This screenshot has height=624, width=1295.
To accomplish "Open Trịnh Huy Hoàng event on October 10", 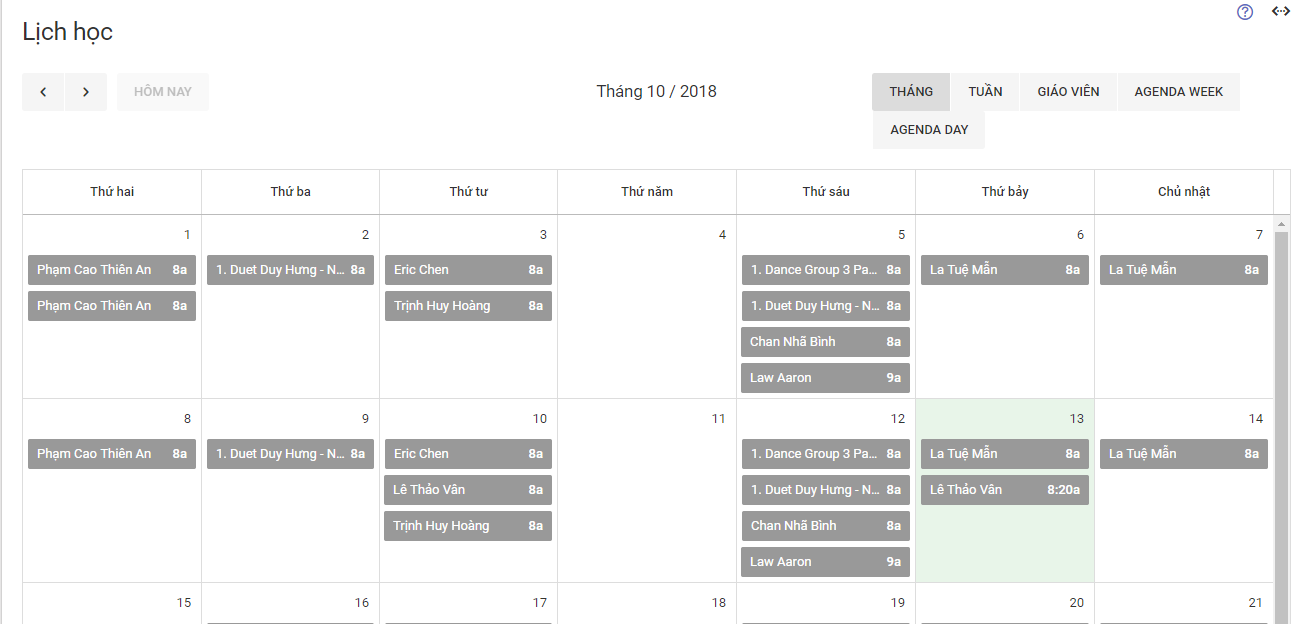I will [468, 526].
